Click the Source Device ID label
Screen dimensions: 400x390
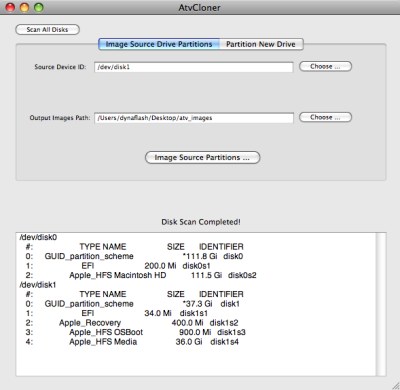click(60, 67)
